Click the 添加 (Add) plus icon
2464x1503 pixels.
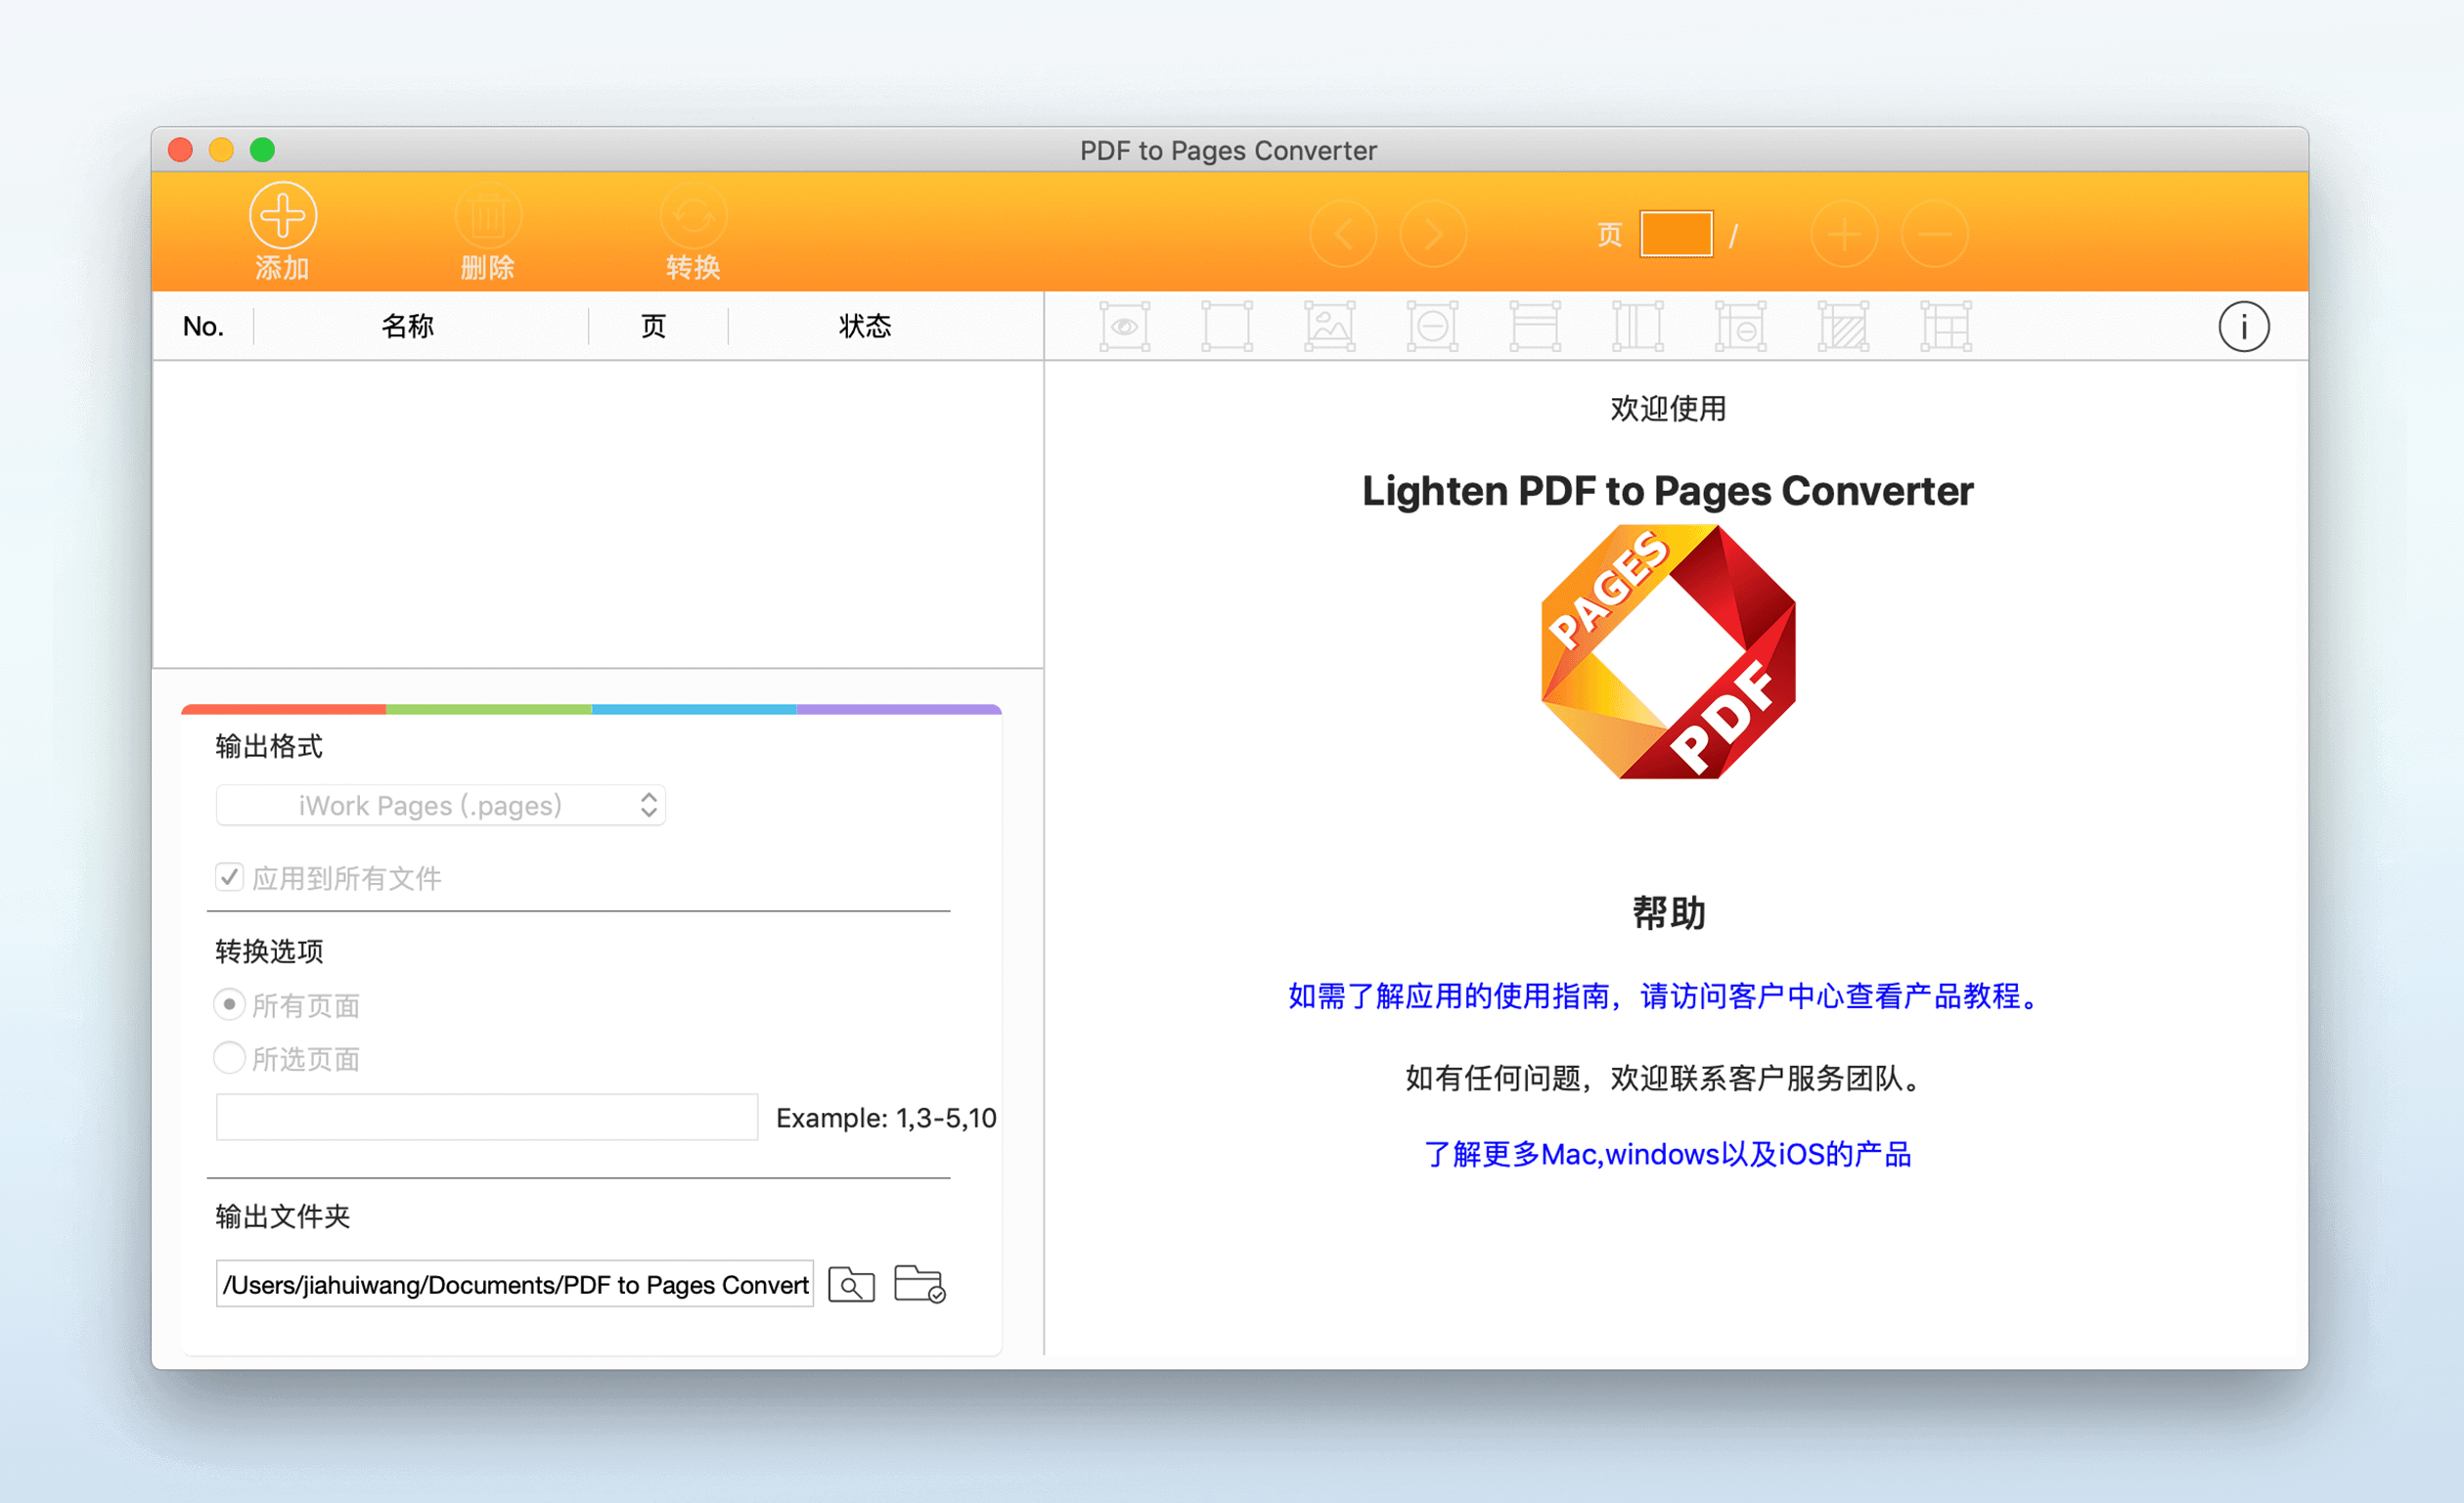click(283, 215)
